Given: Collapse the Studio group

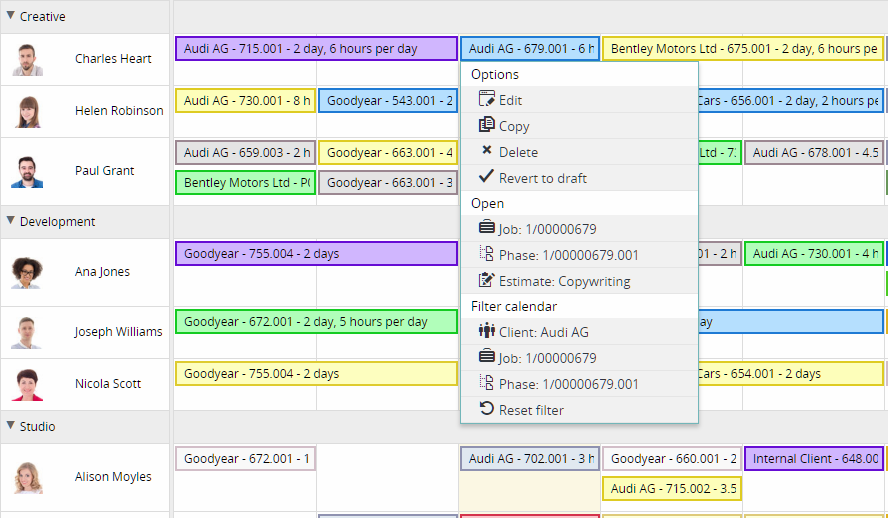Looking at the screenshot, I should pyautogui.click(x=10, y=426).
